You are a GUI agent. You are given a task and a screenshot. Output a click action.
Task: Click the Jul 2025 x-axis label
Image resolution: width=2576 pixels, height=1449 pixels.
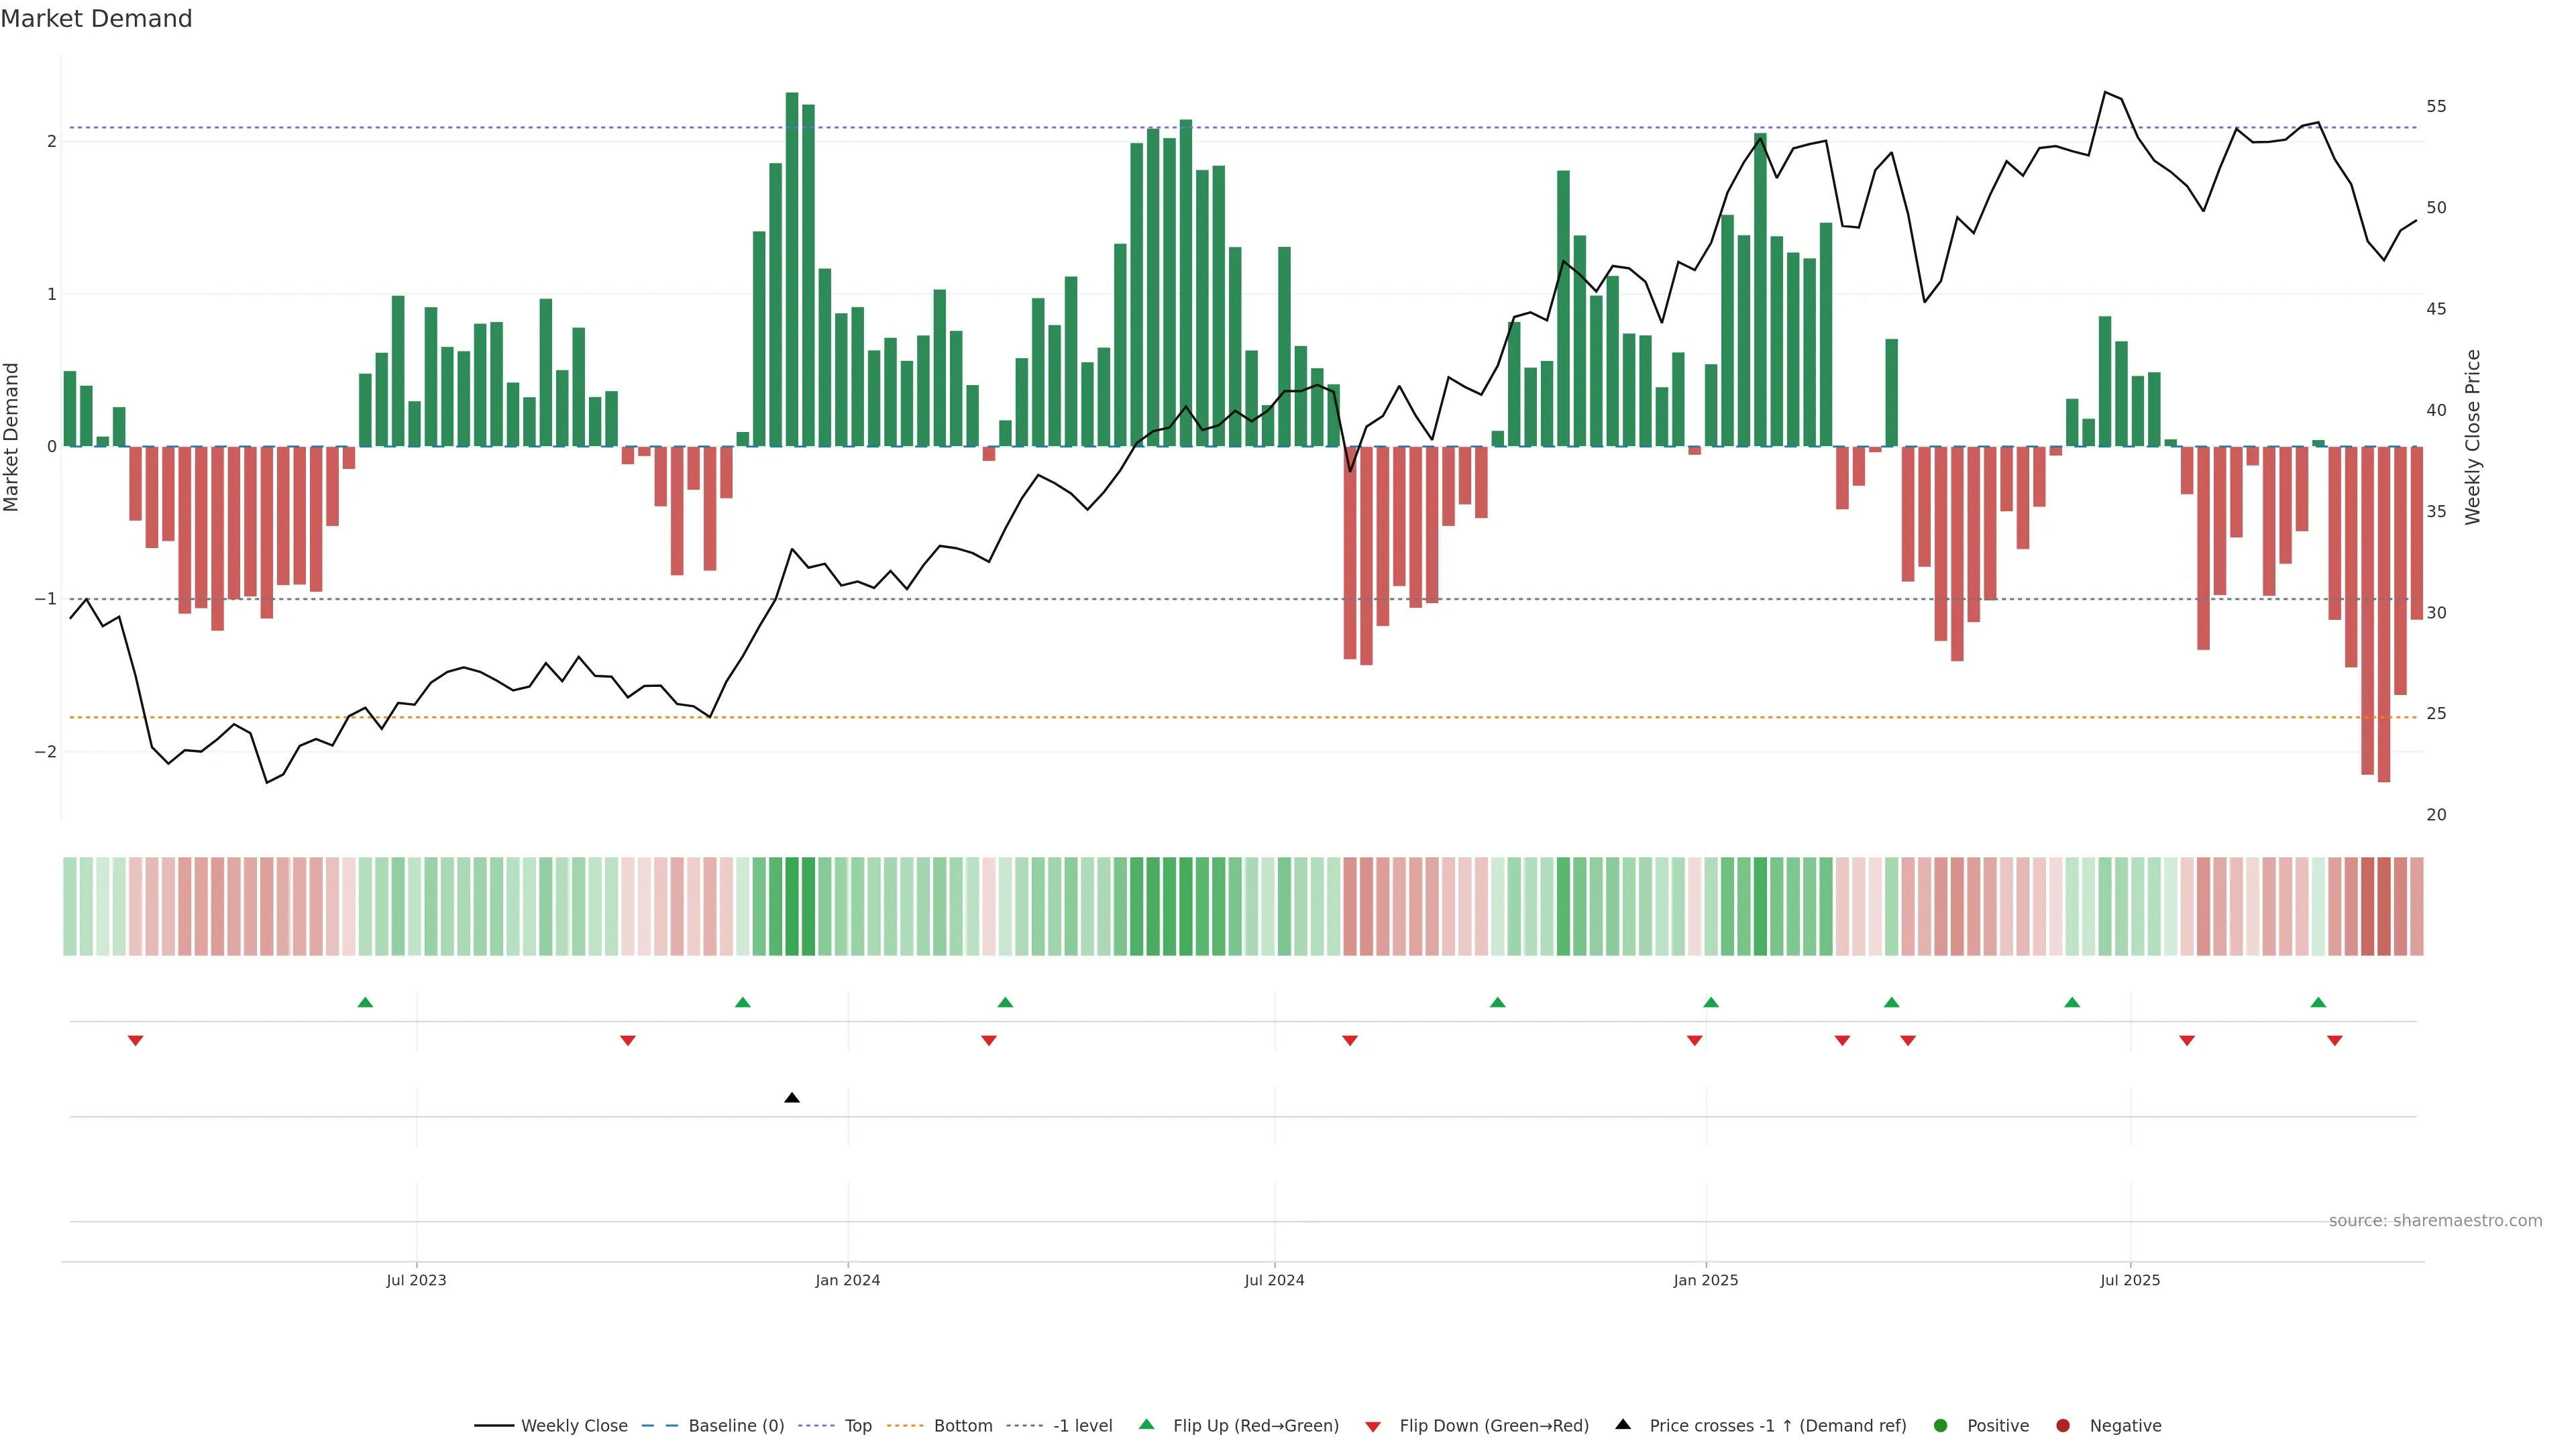pyautogui.click(x=2130, y=1280)
